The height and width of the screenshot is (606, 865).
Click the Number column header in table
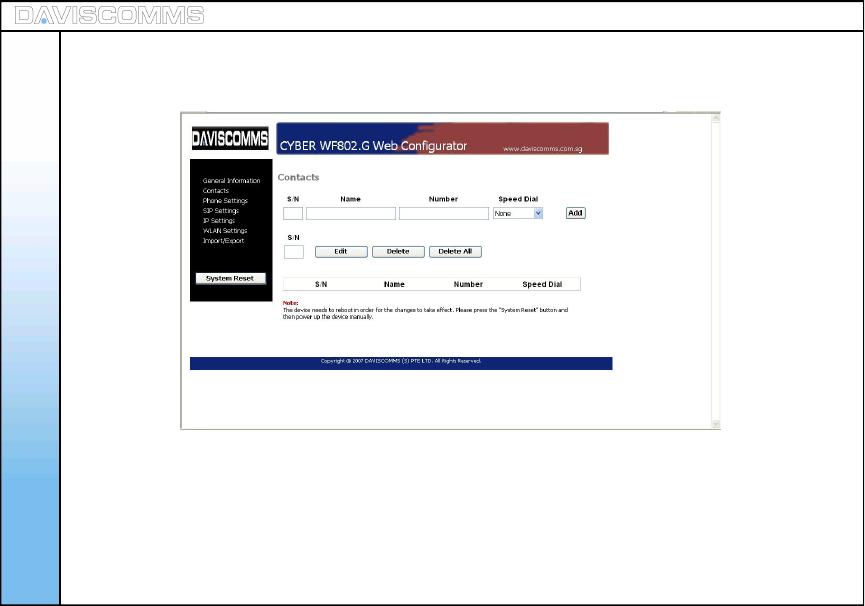[468, 285]
